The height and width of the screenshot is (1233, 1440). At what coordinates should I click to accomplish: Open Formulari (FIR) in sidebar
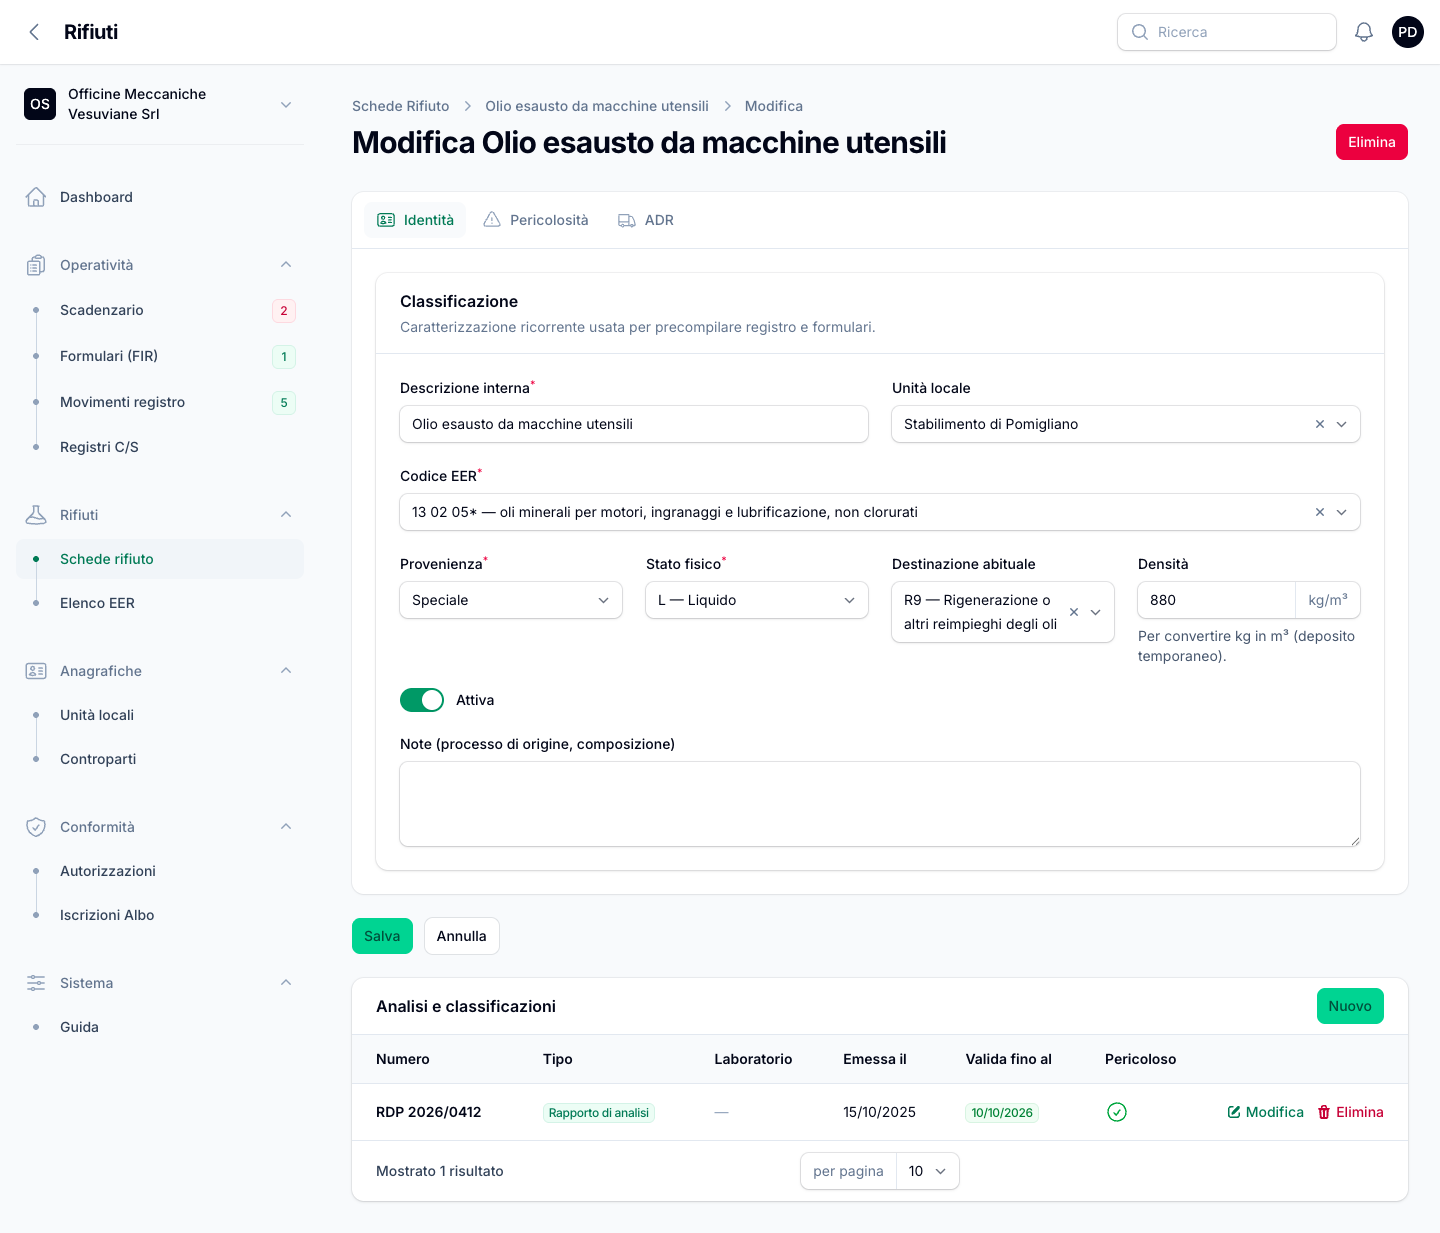pos(160,356)
